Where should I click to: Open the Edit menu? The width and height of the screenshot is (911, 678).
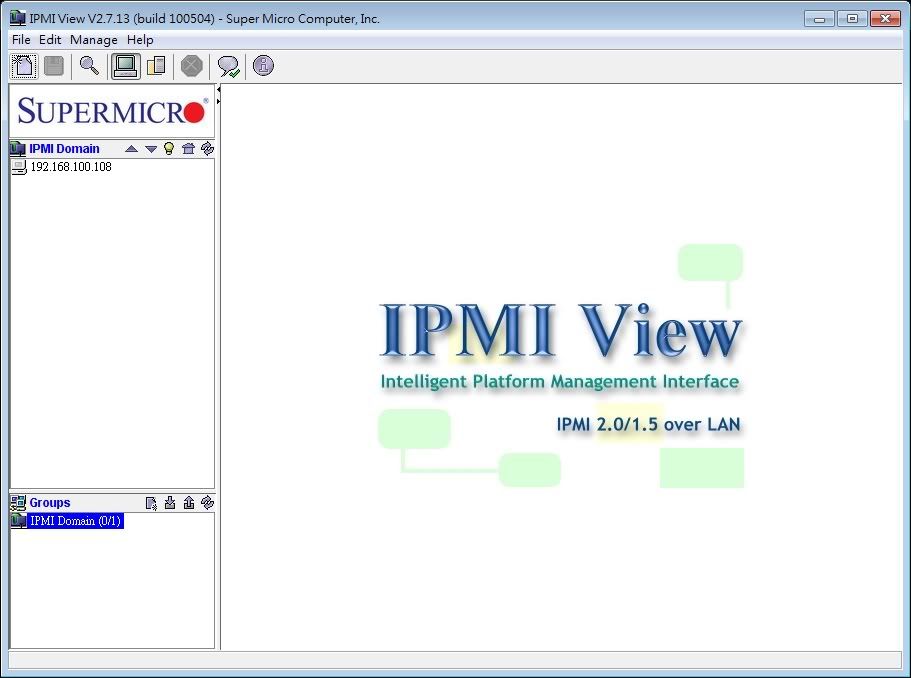pyautogui.click(x=50, y=40)
